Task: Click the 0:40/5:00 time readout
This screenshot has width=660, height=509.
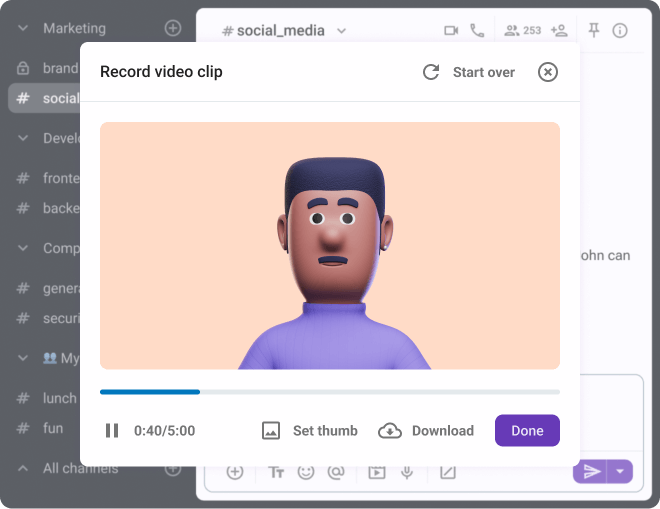Action: click(x=165, y=431)
